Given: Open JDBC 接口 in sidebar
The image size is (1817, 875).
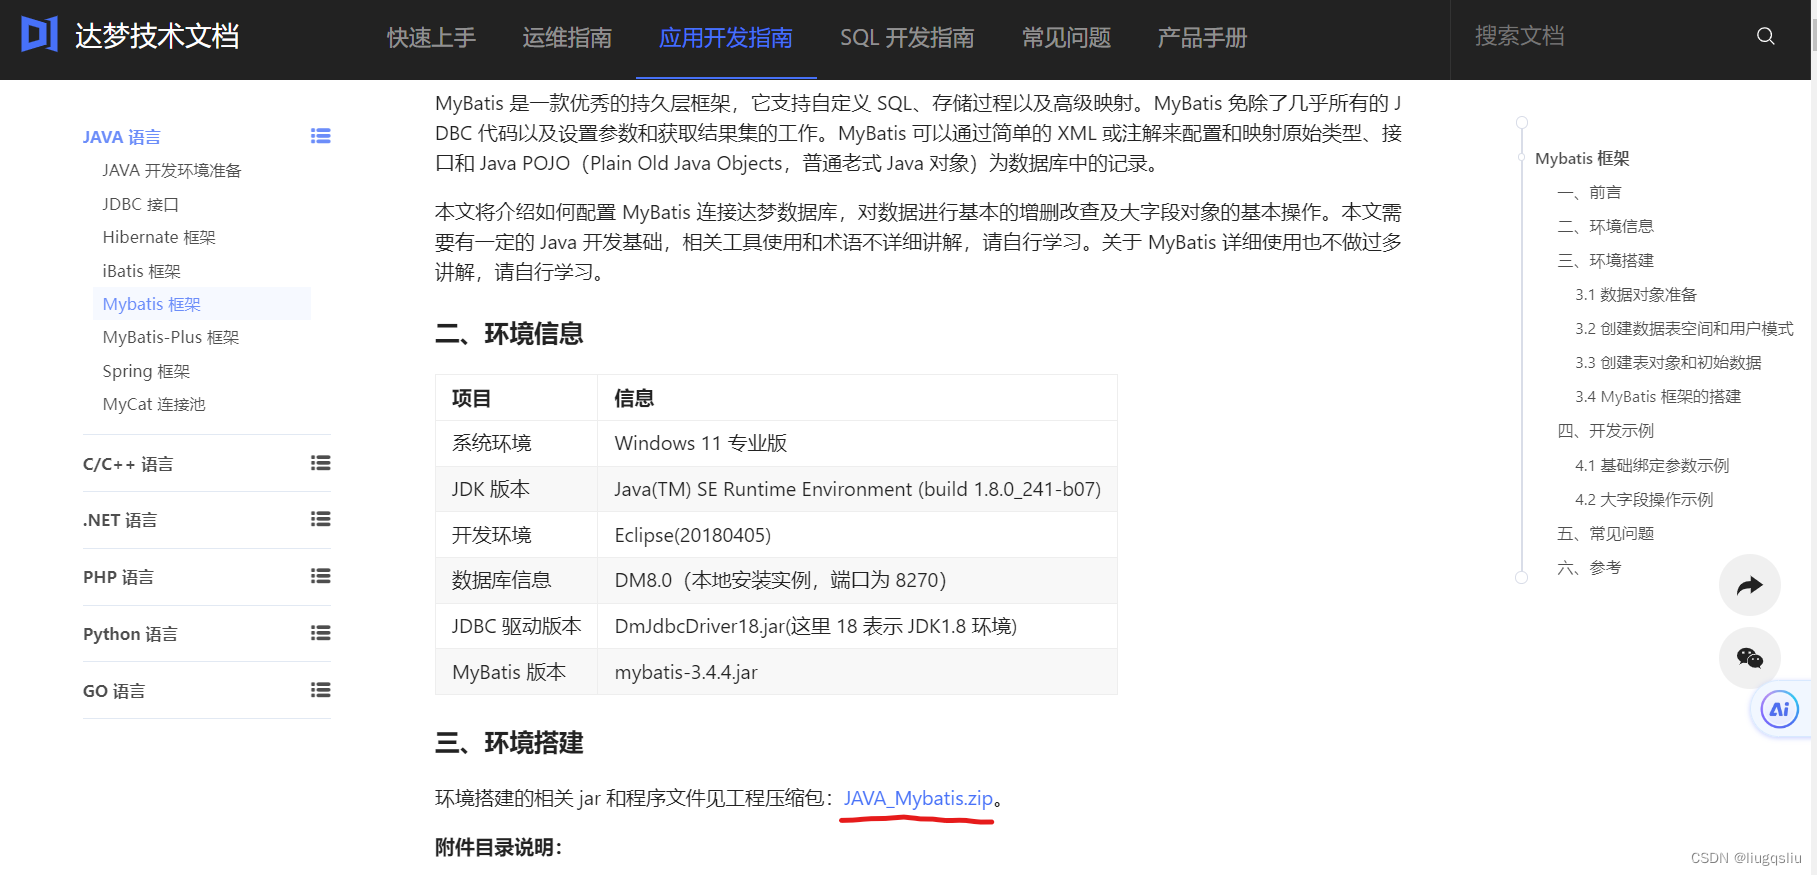Looking at the screenshot, I should tap(140, 204).
